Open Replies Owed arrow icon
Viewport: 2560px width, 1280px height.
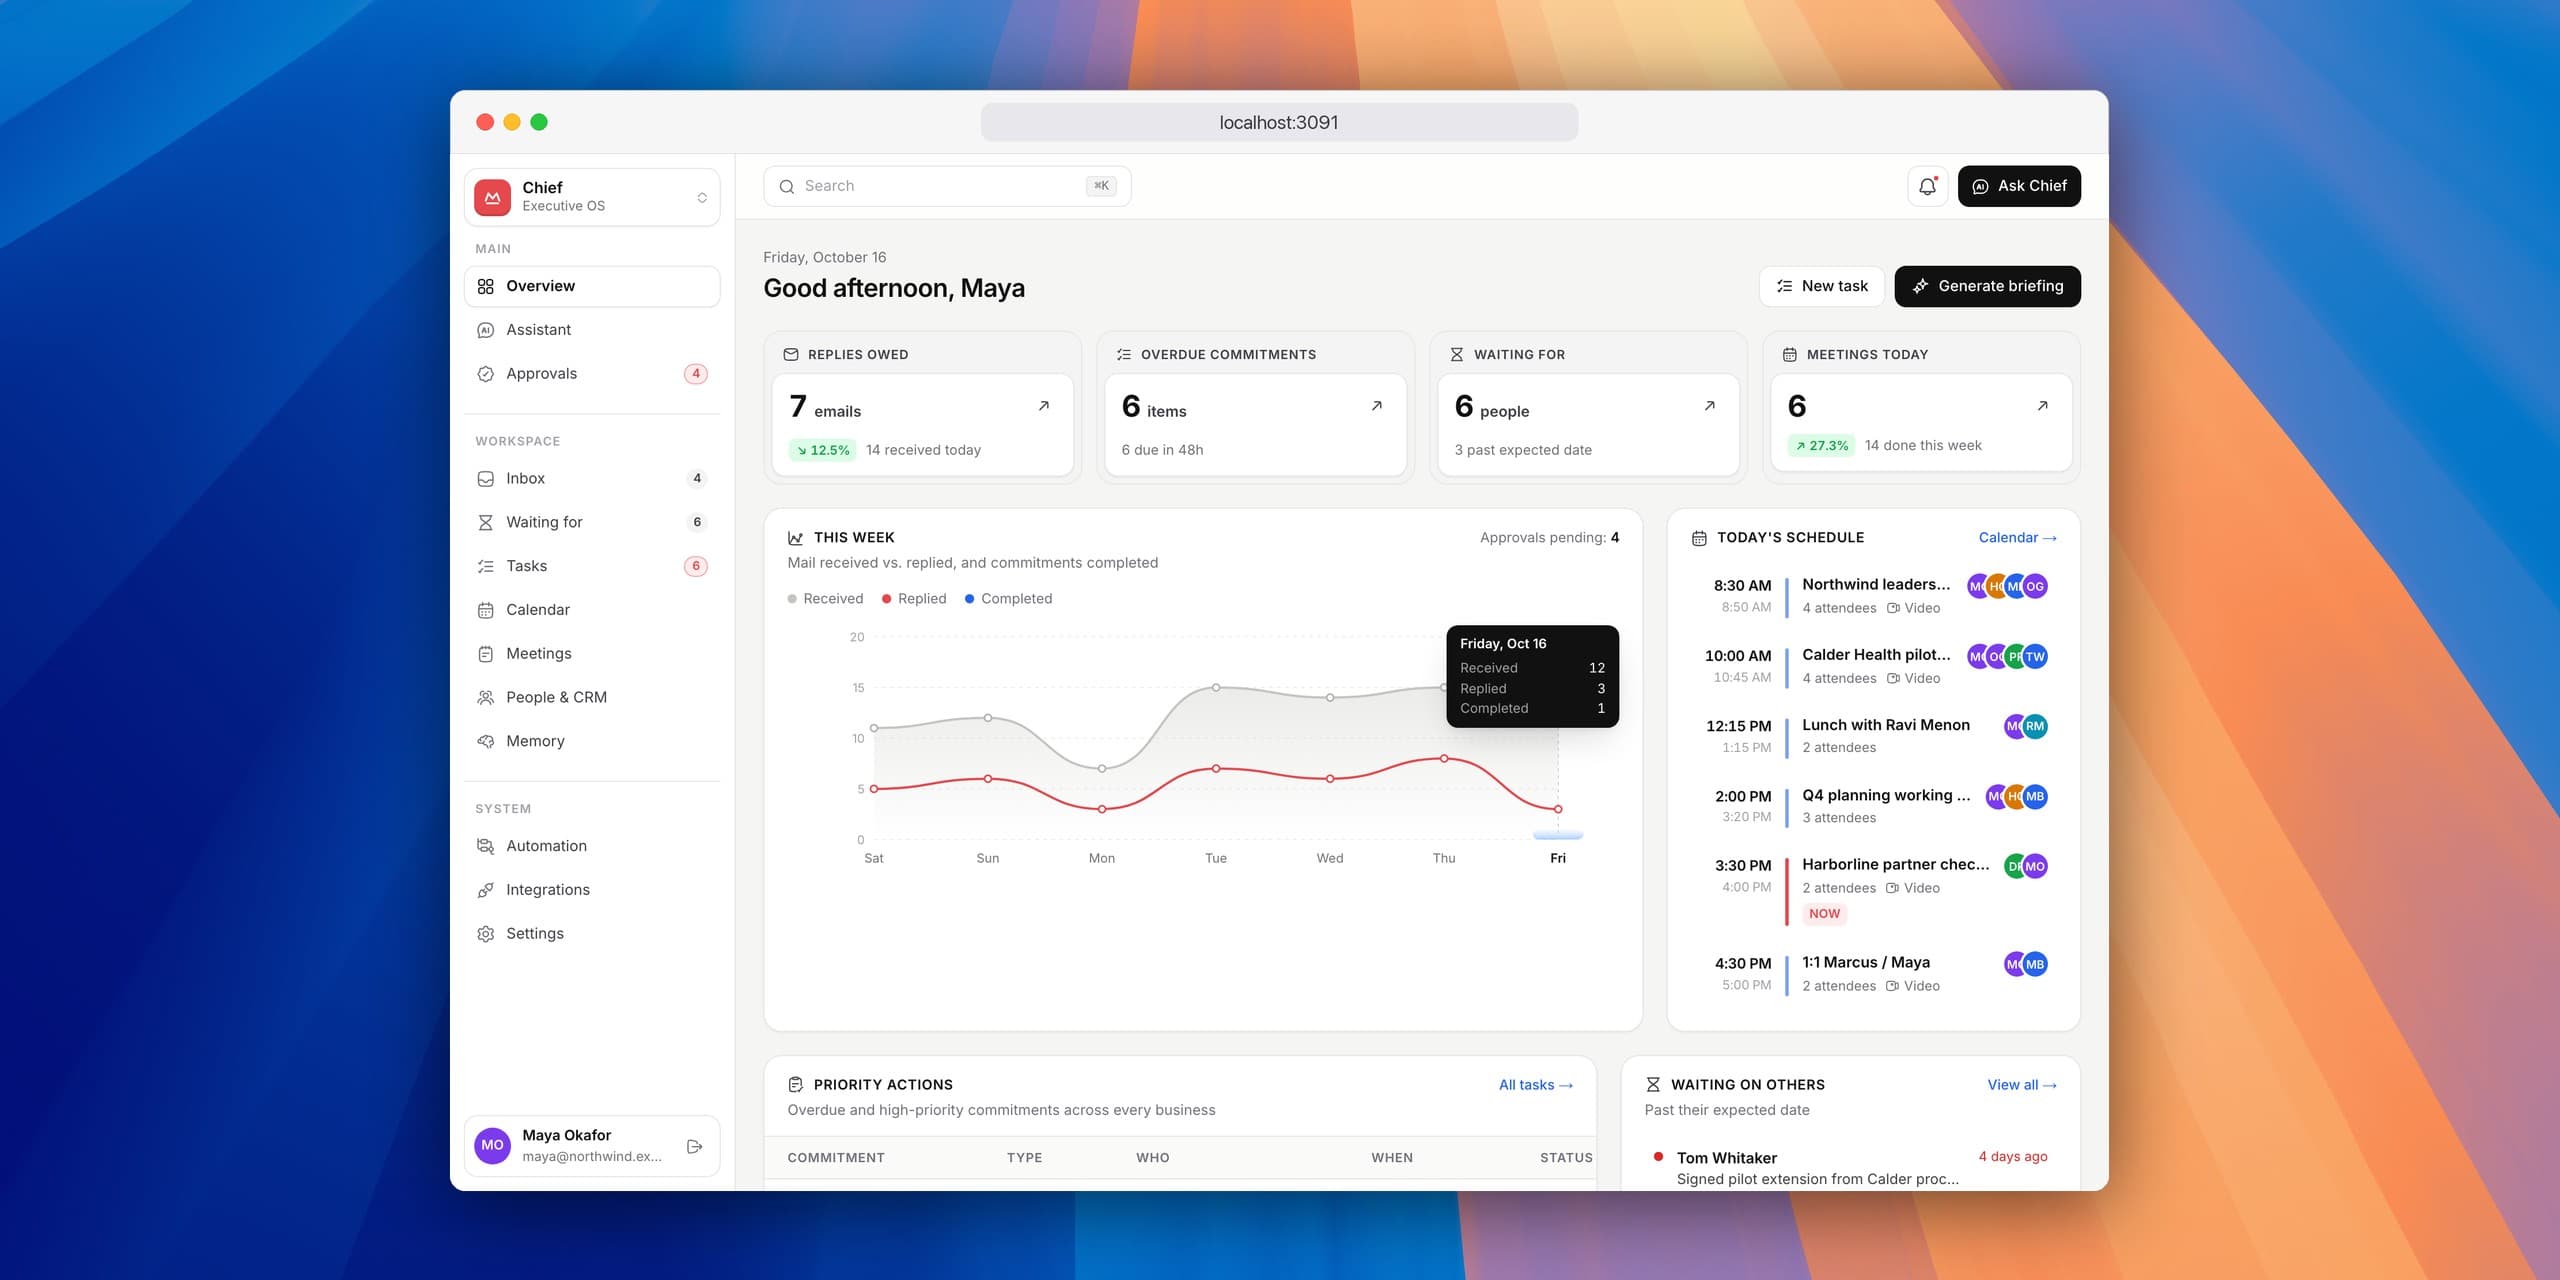tap(1043, 406)
